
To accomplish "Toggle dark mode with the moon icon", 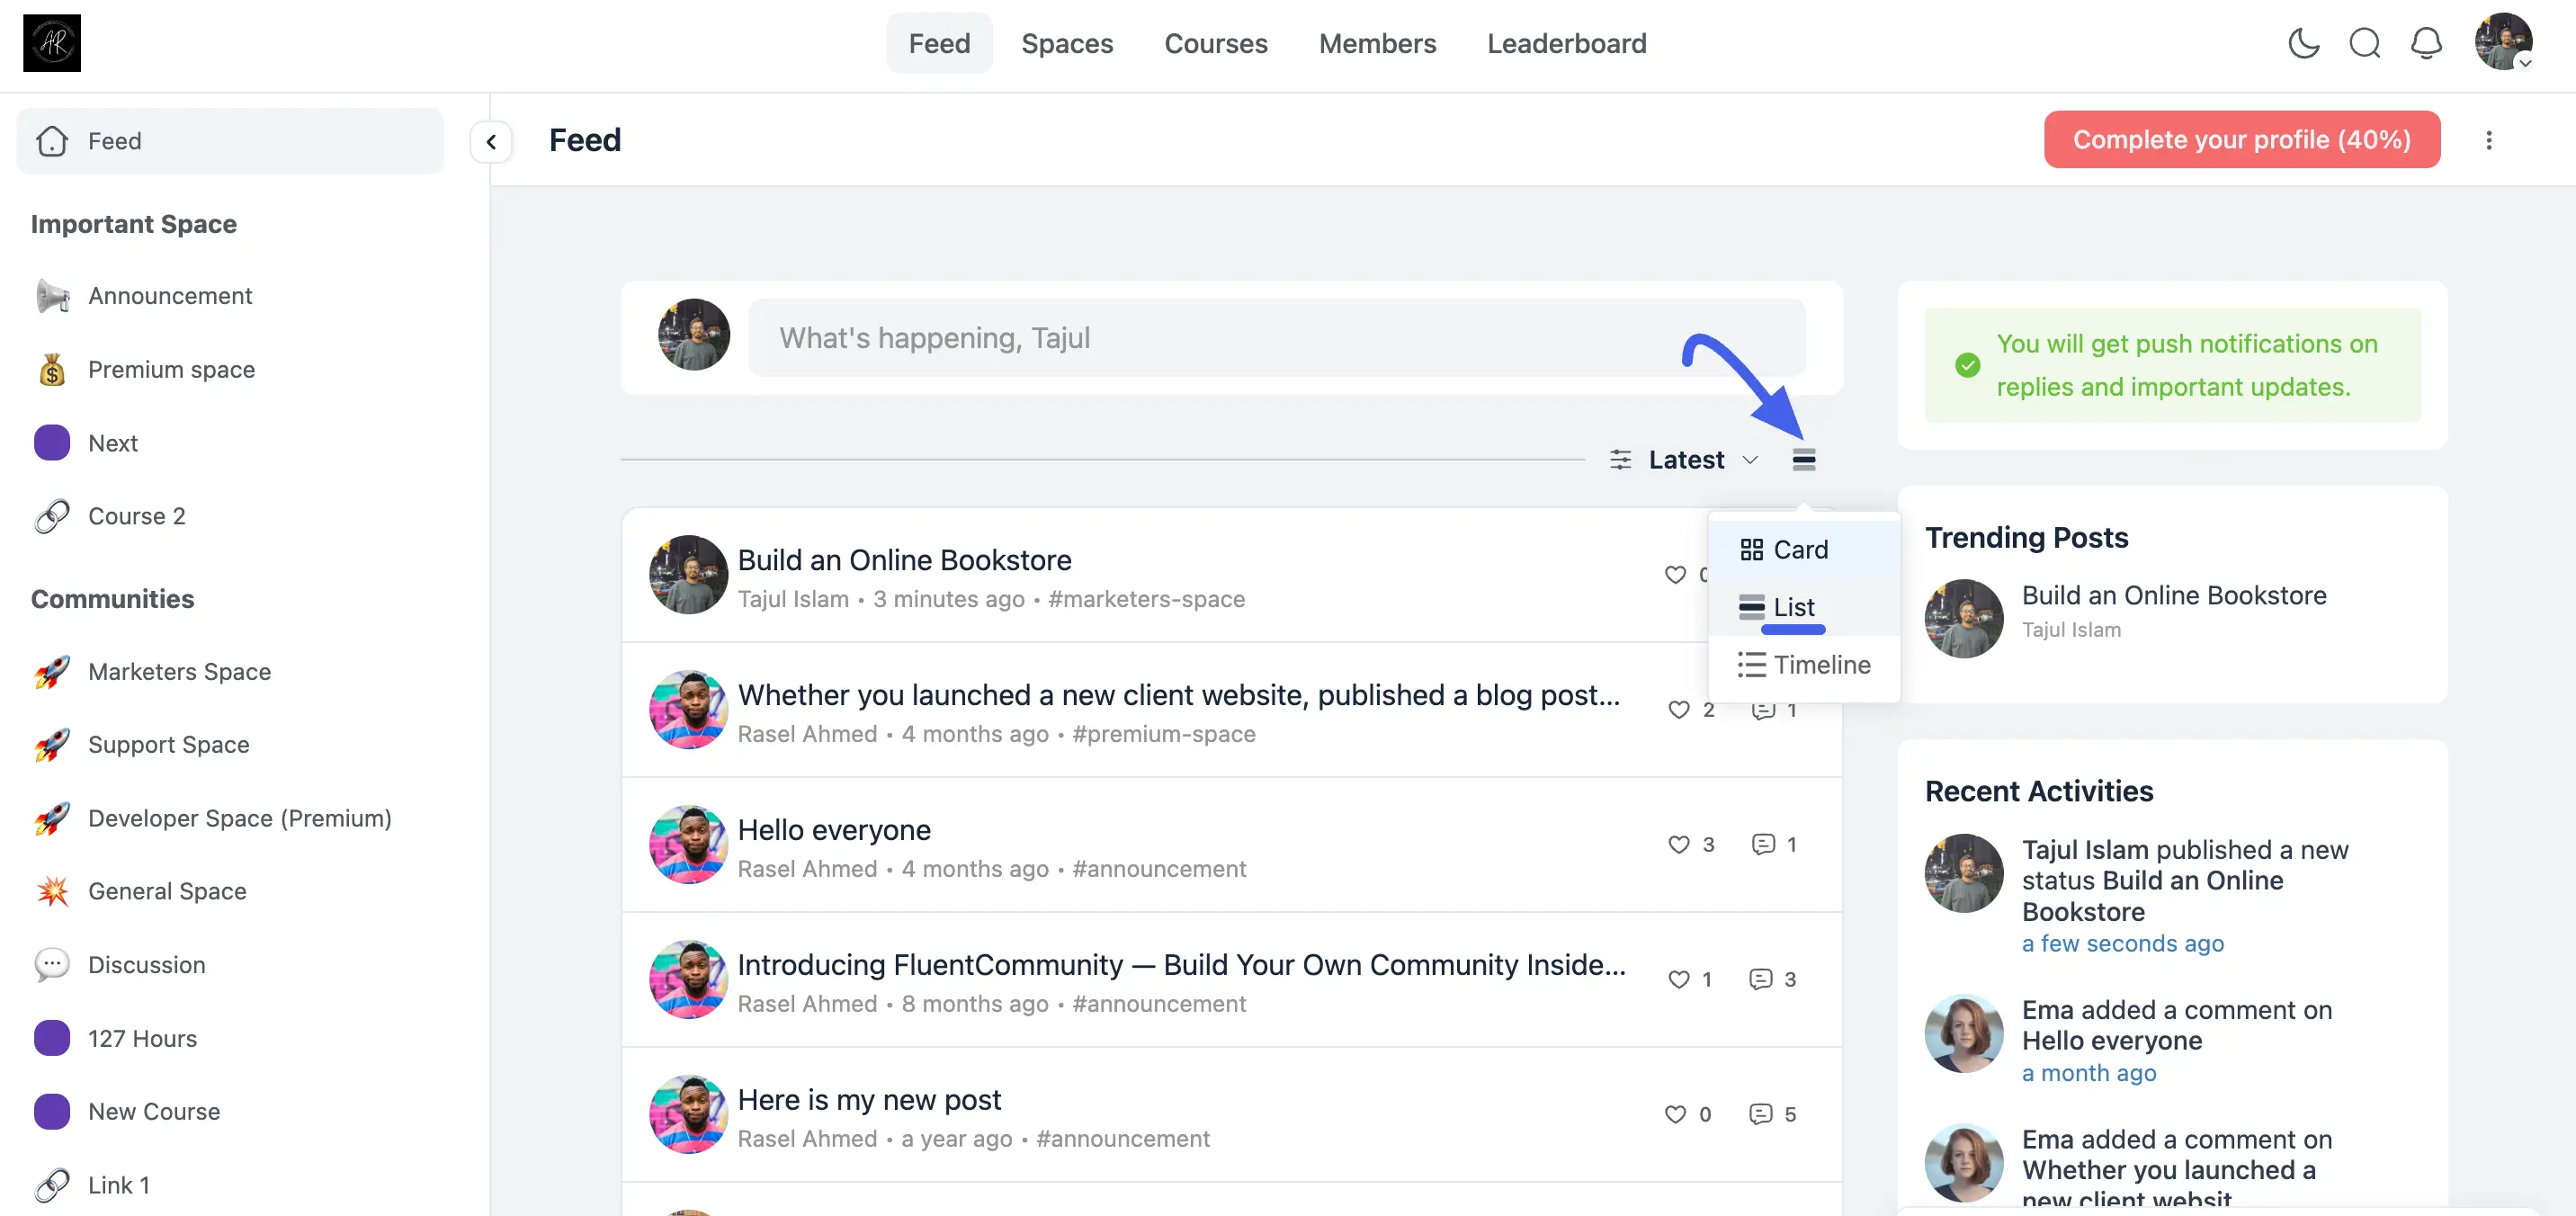I will coord(2303,43).
